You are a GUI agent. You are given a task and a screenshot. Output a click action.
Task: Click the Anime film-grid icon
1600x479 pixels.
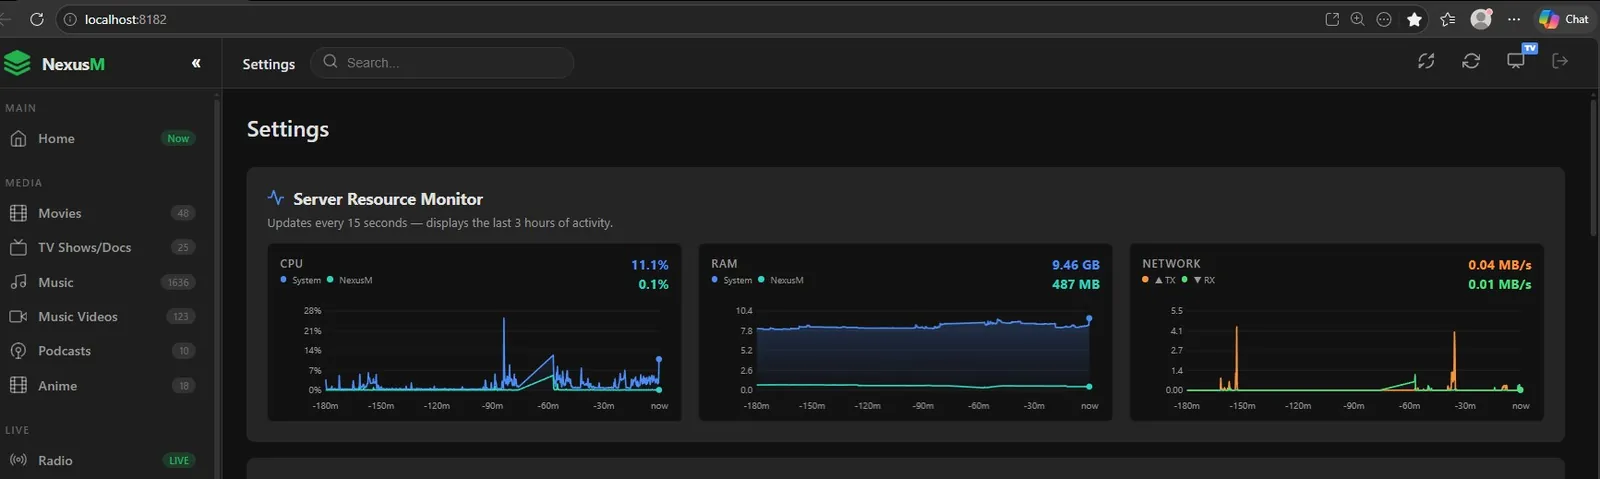(18, 385)
